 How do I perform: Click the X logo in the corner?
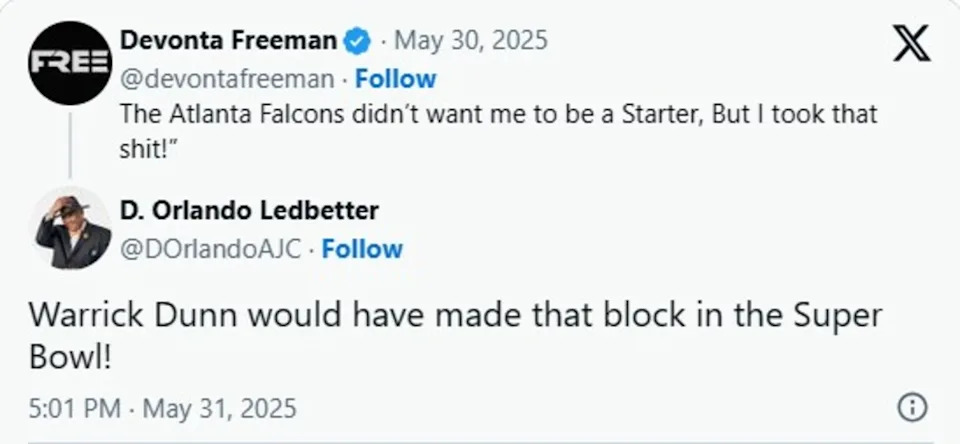910,45
